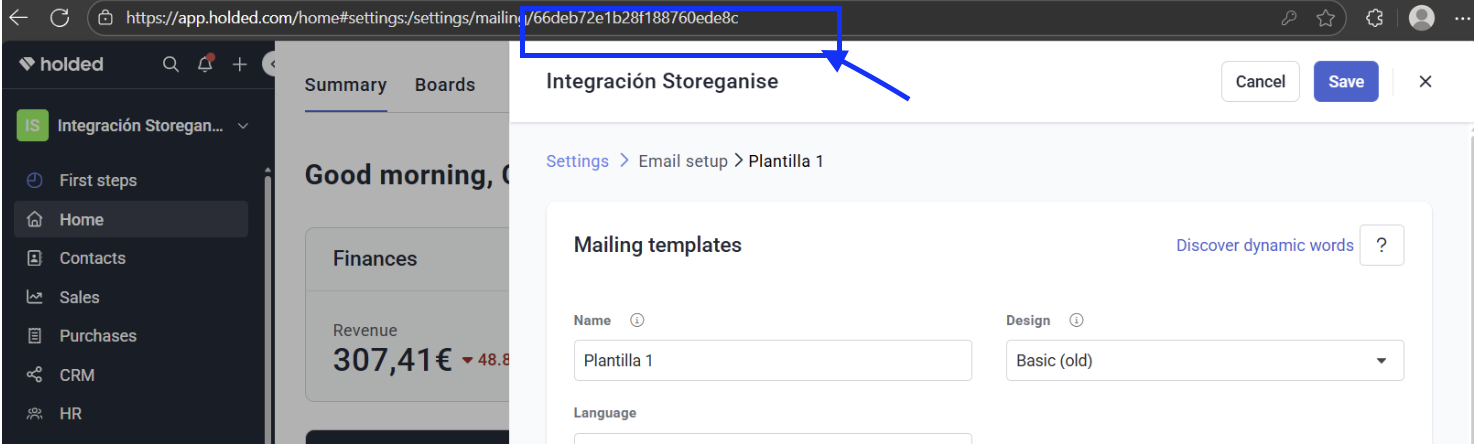The image size is (1478, 448).
Task: Open search magnifier in Holded sidebar
Action: point(171,64)
